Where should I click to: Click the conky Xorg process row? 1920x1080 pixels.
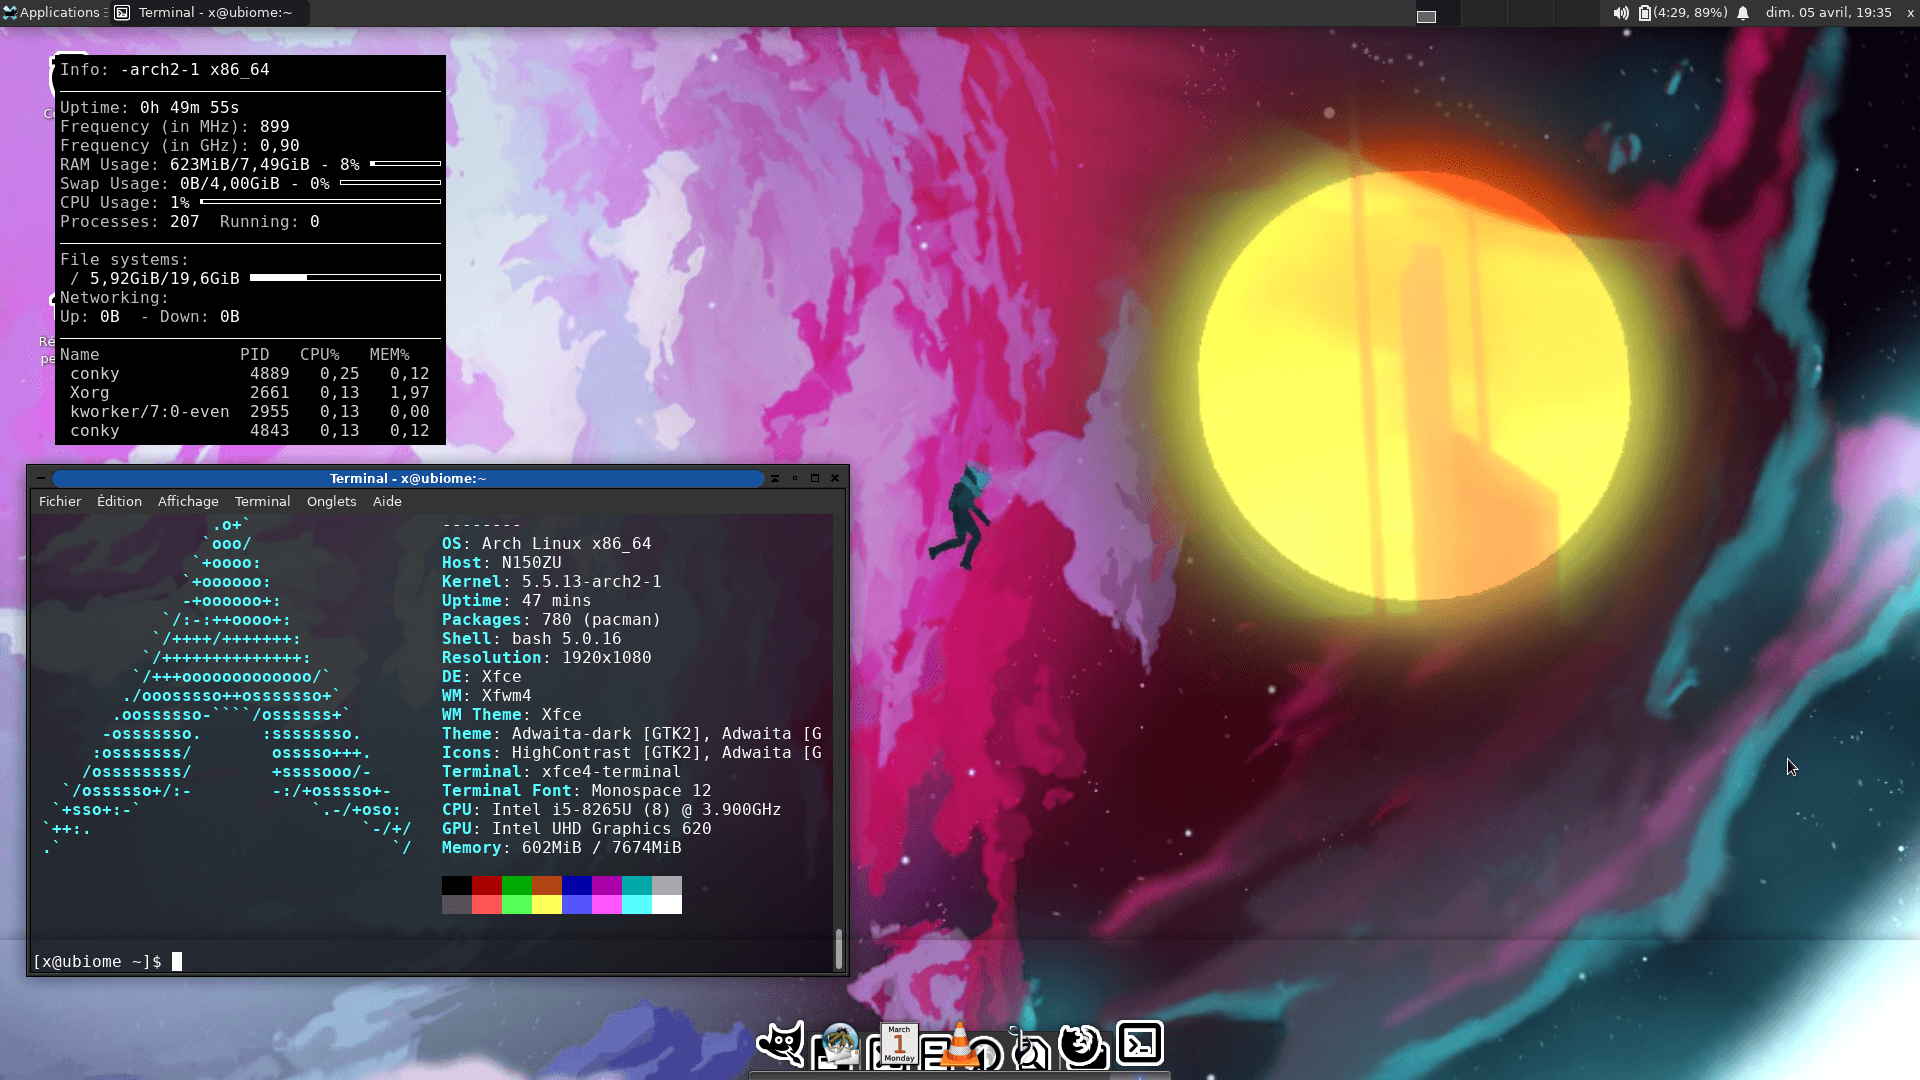pos(250,392)
